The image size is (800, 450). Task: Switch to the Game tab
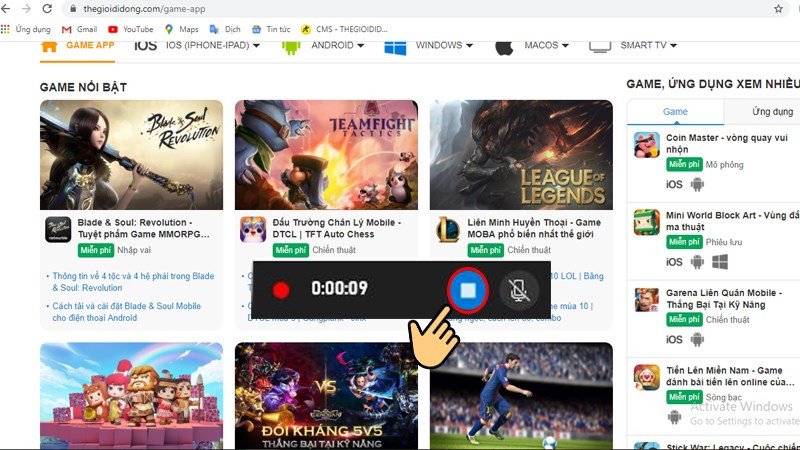(x=675, y=112)
